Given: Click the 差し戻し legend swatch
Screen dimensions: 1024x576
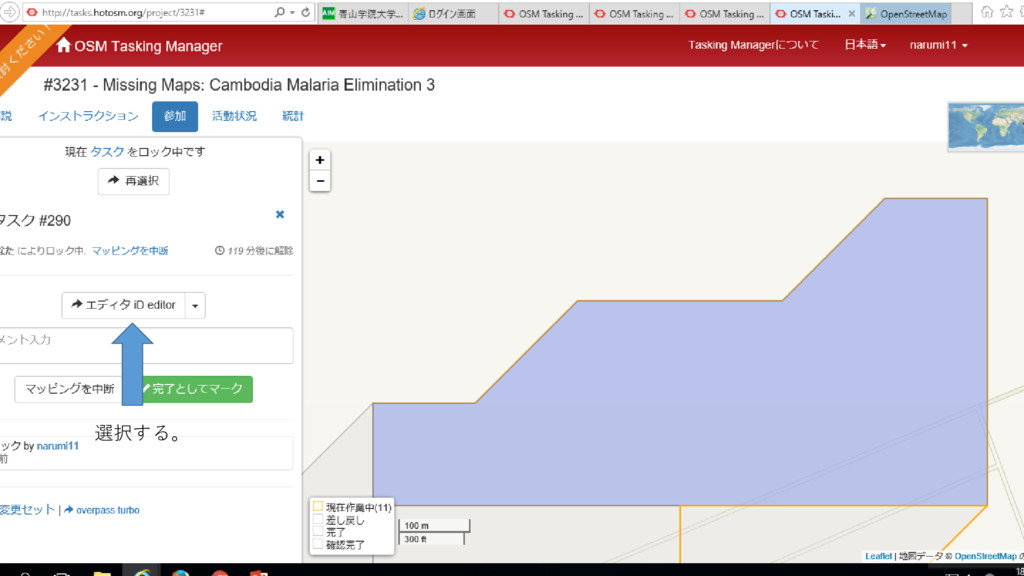Looking at the screenshot, I should point(318,520).
